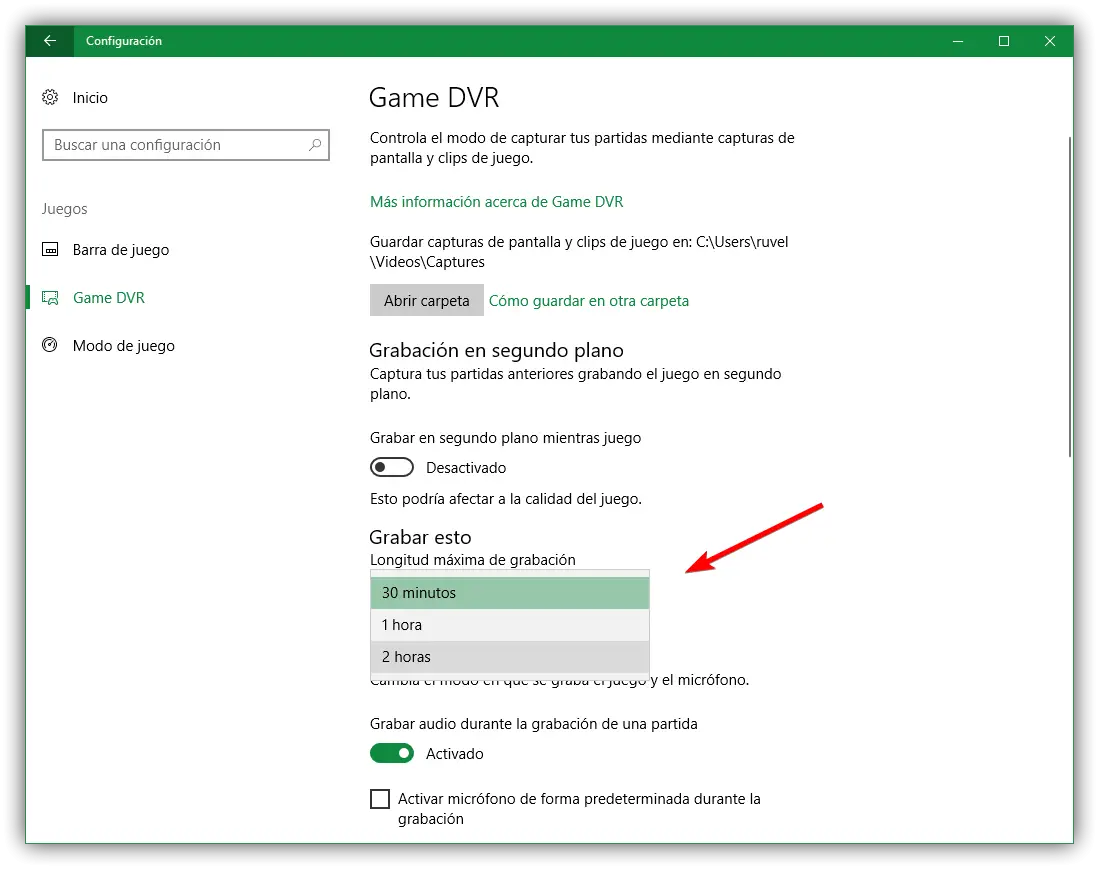1099x869 pixels.
Task: Click the Abrir carpeta button
Action: tap(426, 300)
